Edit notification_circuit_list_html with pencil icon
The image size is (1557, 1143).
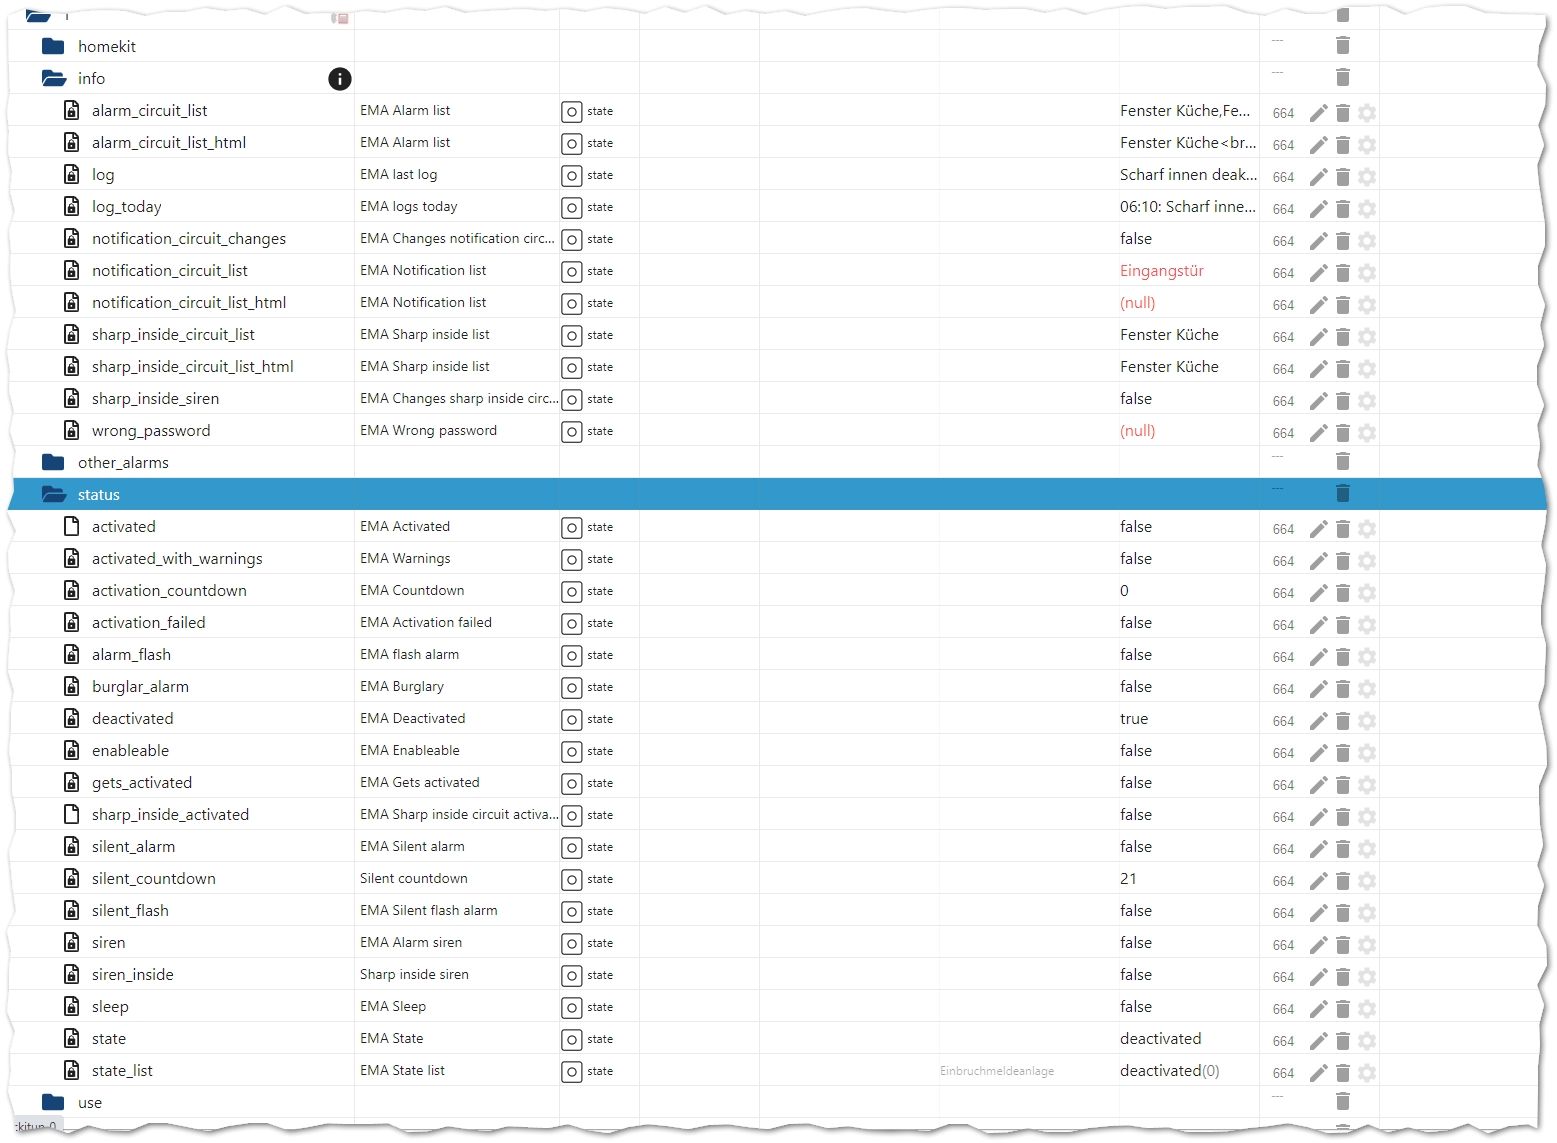pyautogui.click(x=1318, y=305)
